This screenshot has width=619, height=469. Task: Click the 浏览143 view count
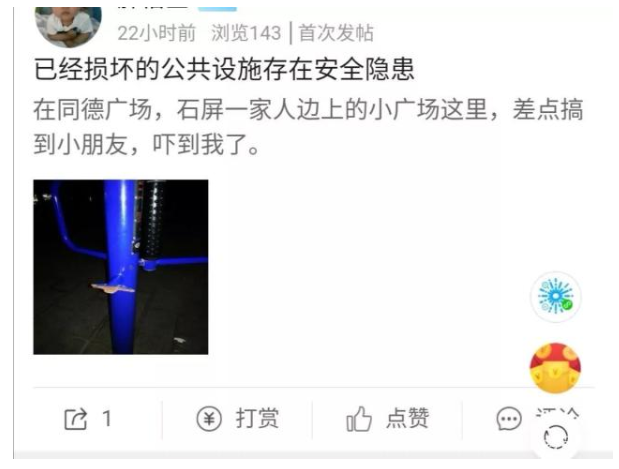(246, 33)
